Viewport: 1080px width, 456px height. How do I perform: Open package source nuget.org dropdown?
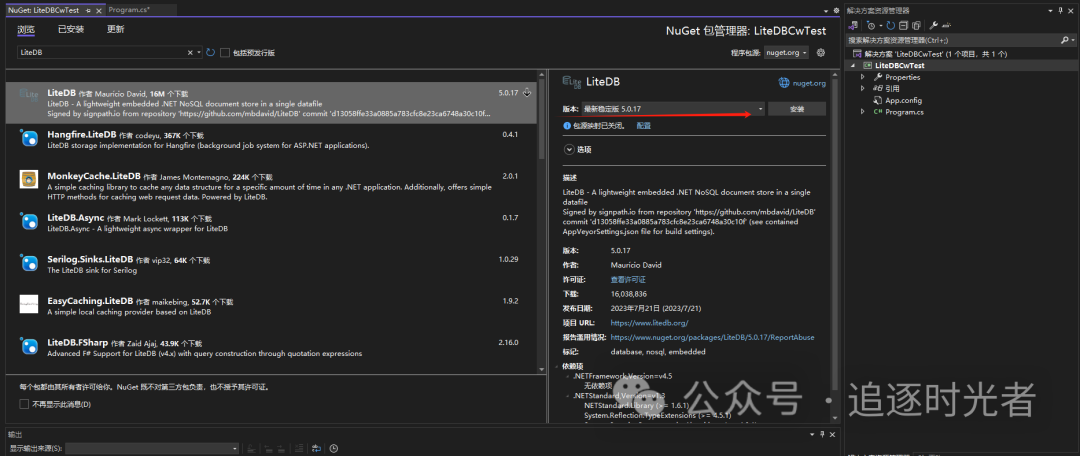[787, 52]
